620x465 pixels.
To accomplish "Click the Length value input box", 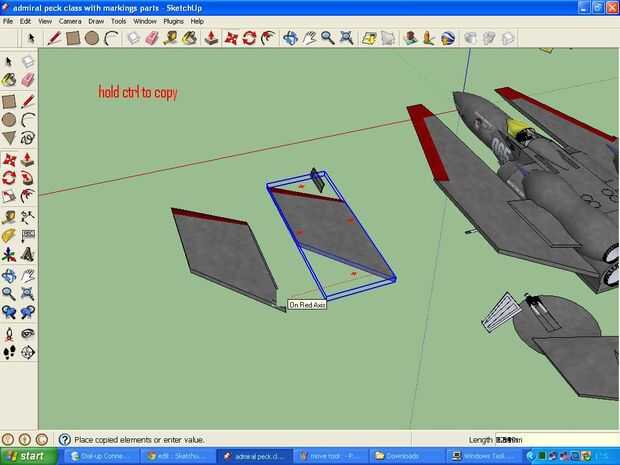I will point(556,440).
